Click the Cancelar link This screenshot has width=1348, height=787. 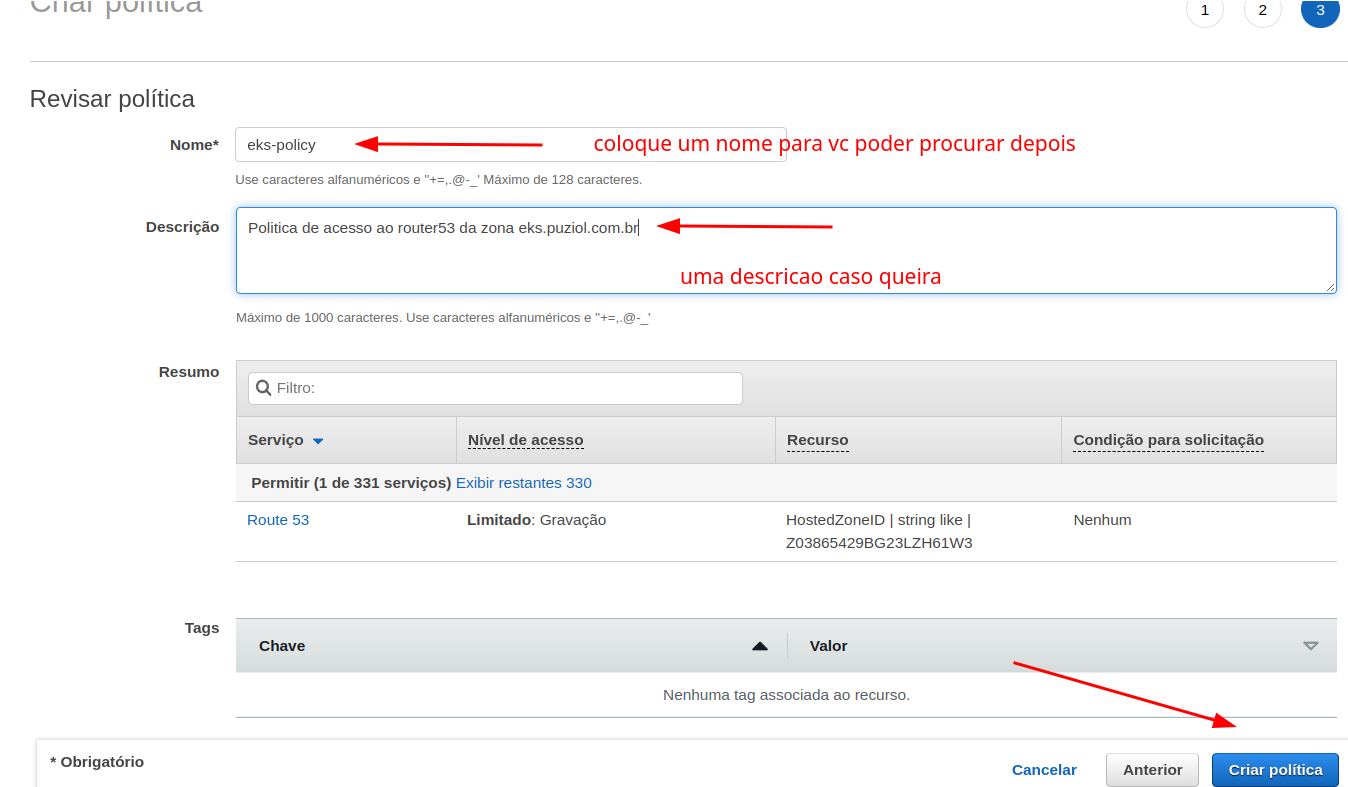coord(1044,770)
